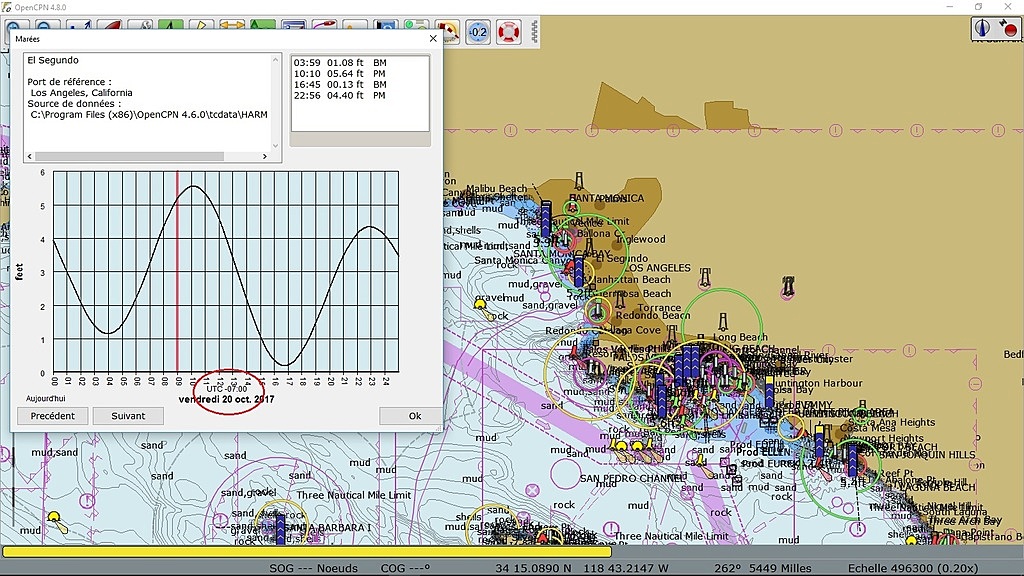Screen dimensions: 1024x576
Task: Click the station info scroll right arrow
Action: [x=264, y=157]
